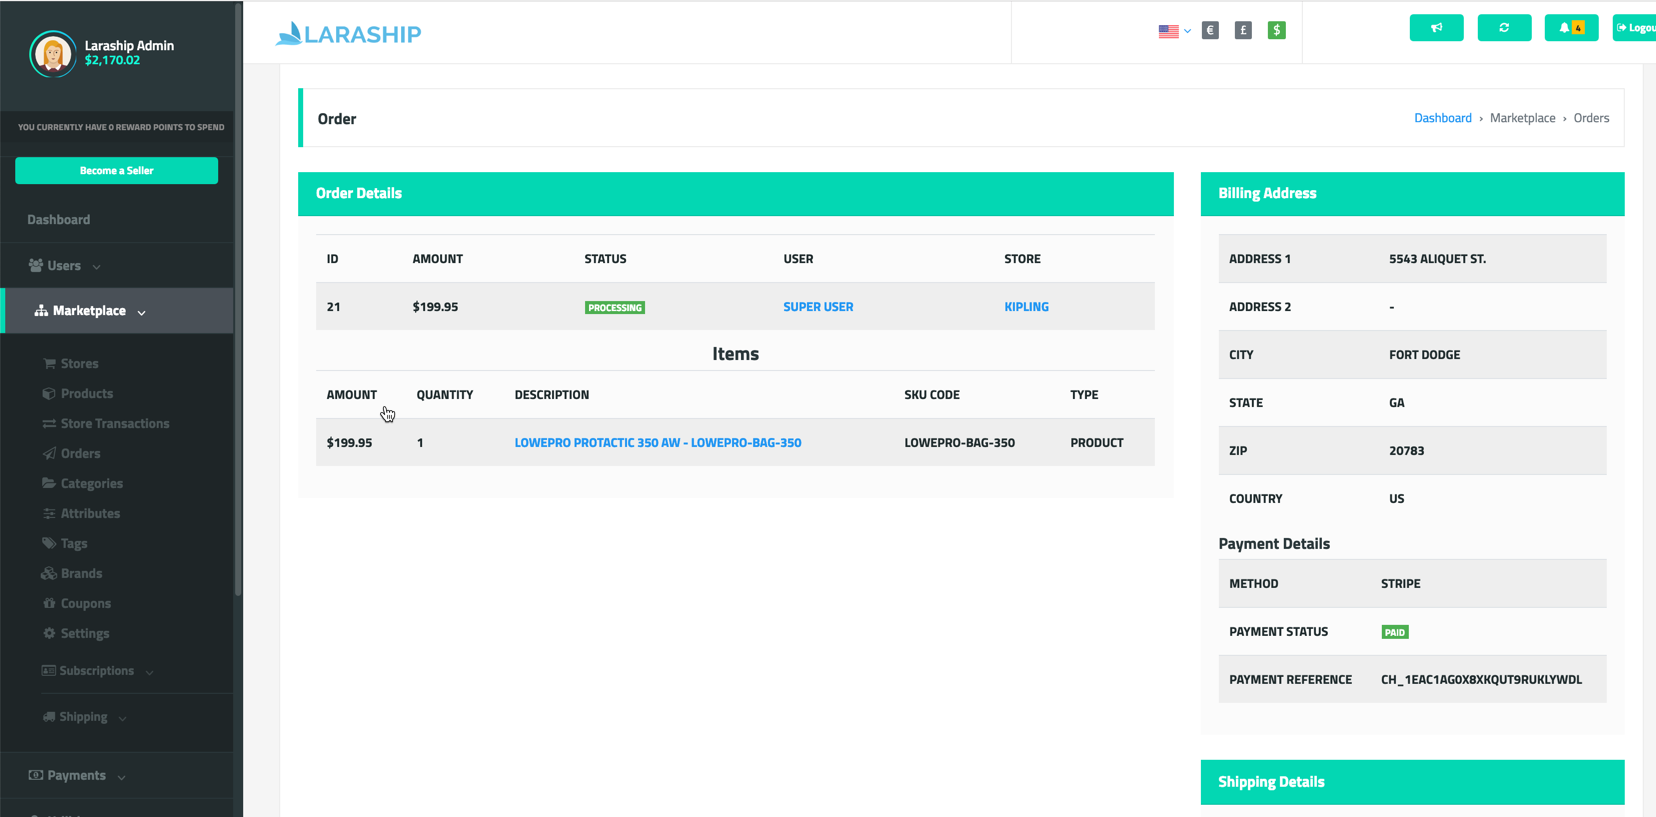Click the refresh icon button in header

1504,28
